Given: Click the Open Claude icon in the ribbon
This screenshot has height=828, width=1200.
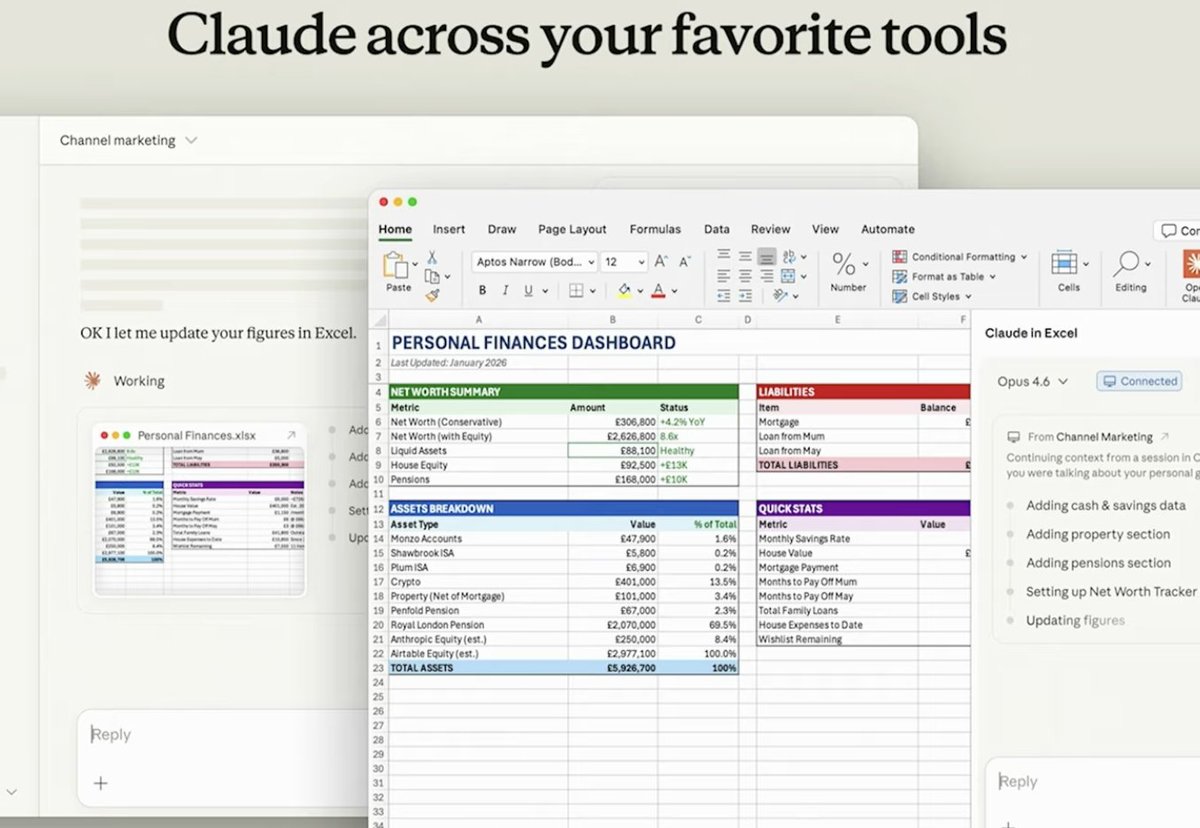Looking at the screenshot, I should click(1191, 264).
